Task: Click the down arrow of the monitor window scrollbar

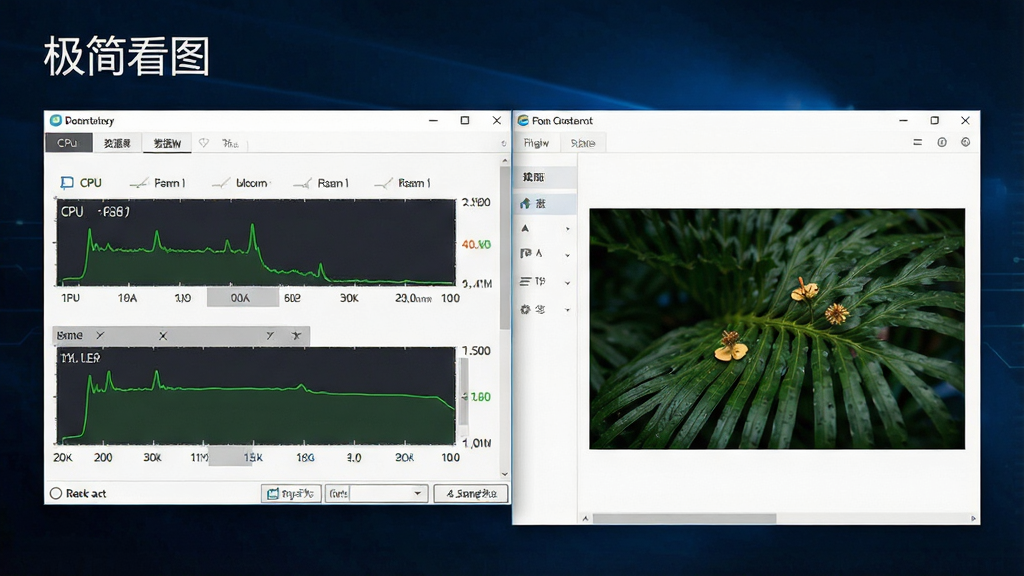Action: [504, 474]
